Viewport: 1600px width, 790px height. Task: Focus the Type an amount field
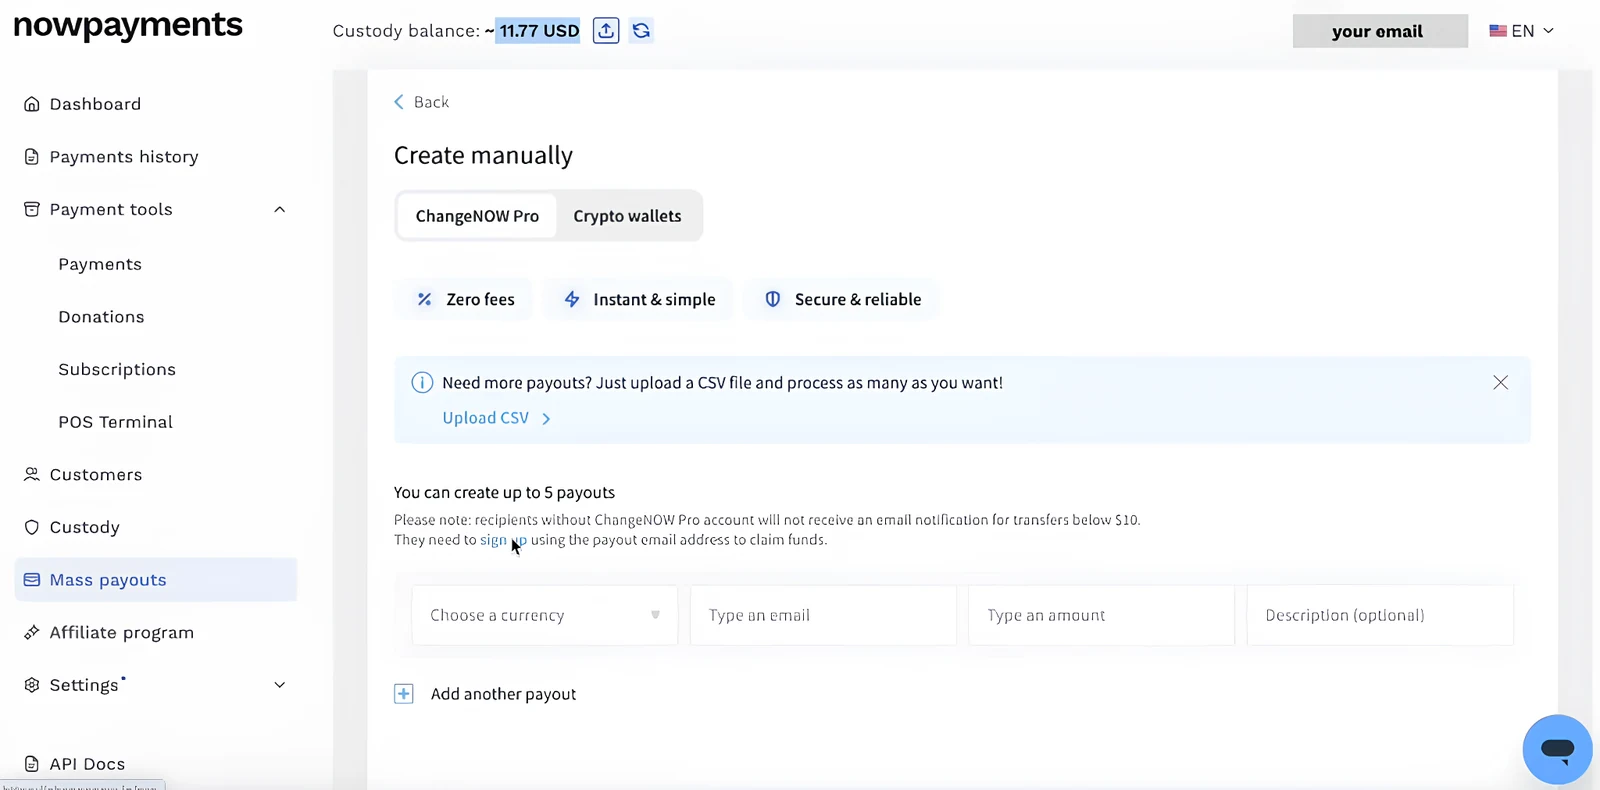point(1101,615)
